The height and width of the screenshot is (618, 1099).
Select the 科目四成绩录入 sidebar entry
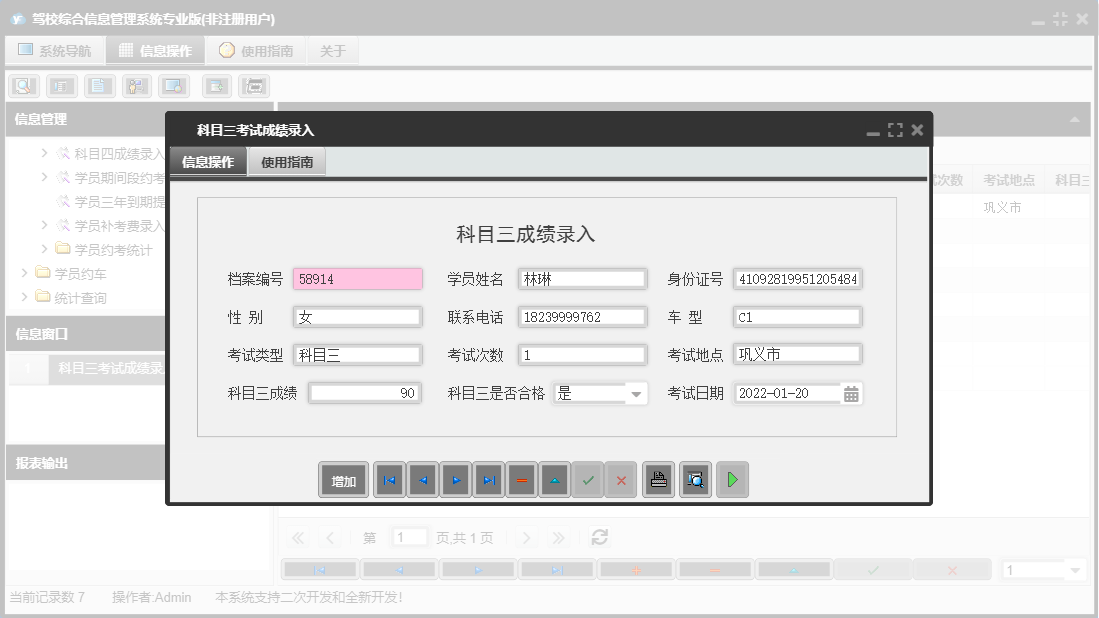coord(115,154)
